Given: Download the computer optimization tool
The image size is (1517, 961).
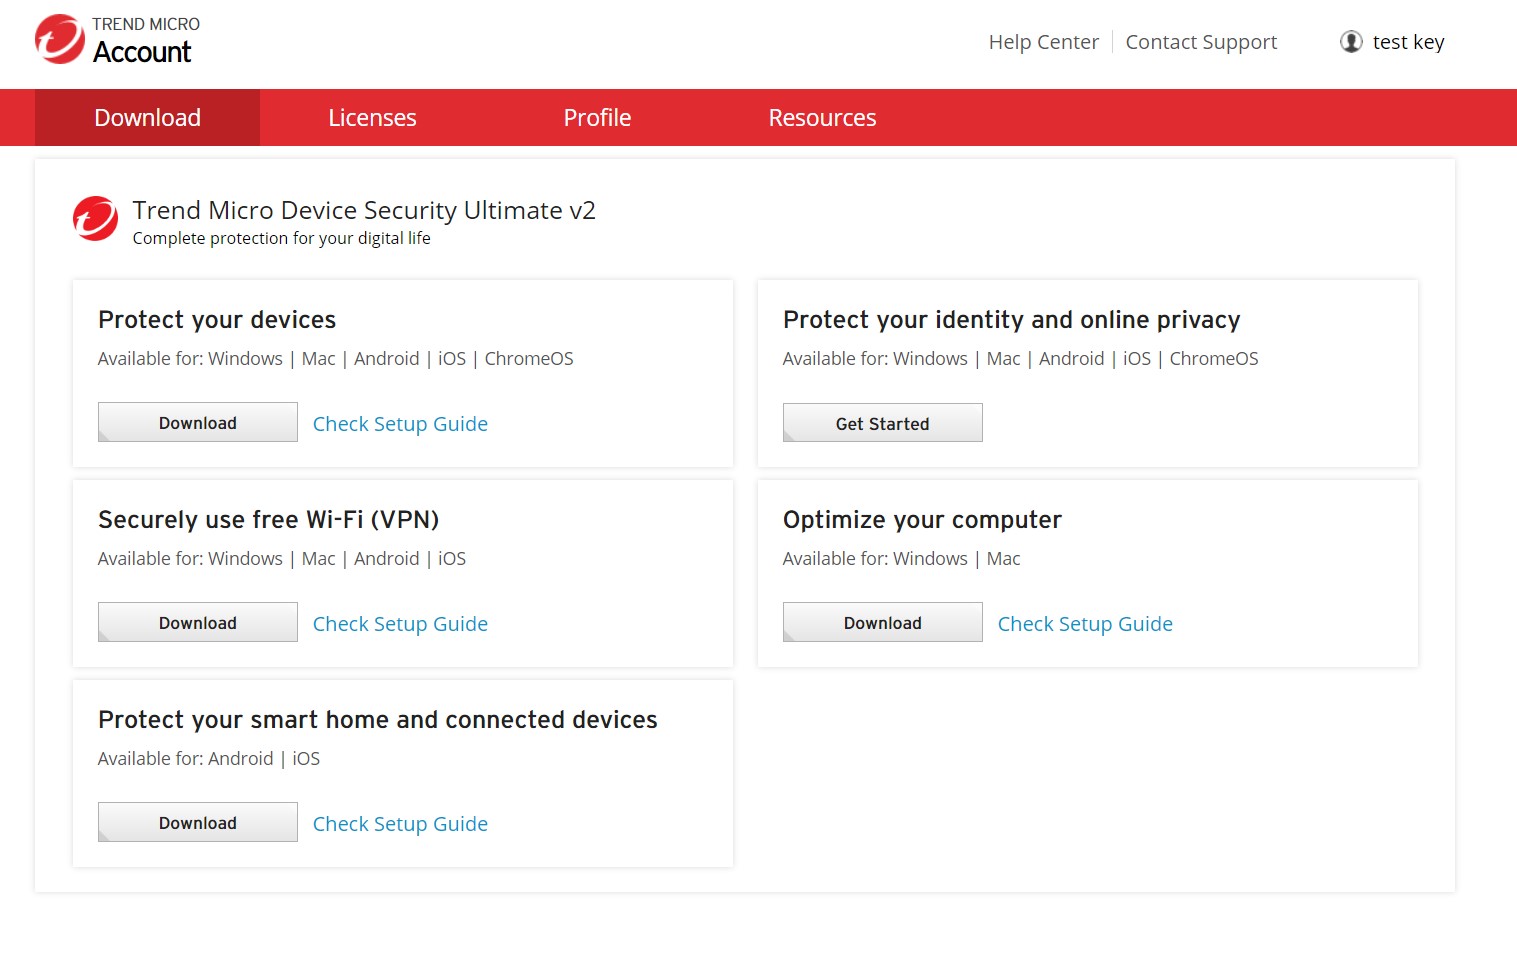Looking at the screenshot, I should pos(881,621).
